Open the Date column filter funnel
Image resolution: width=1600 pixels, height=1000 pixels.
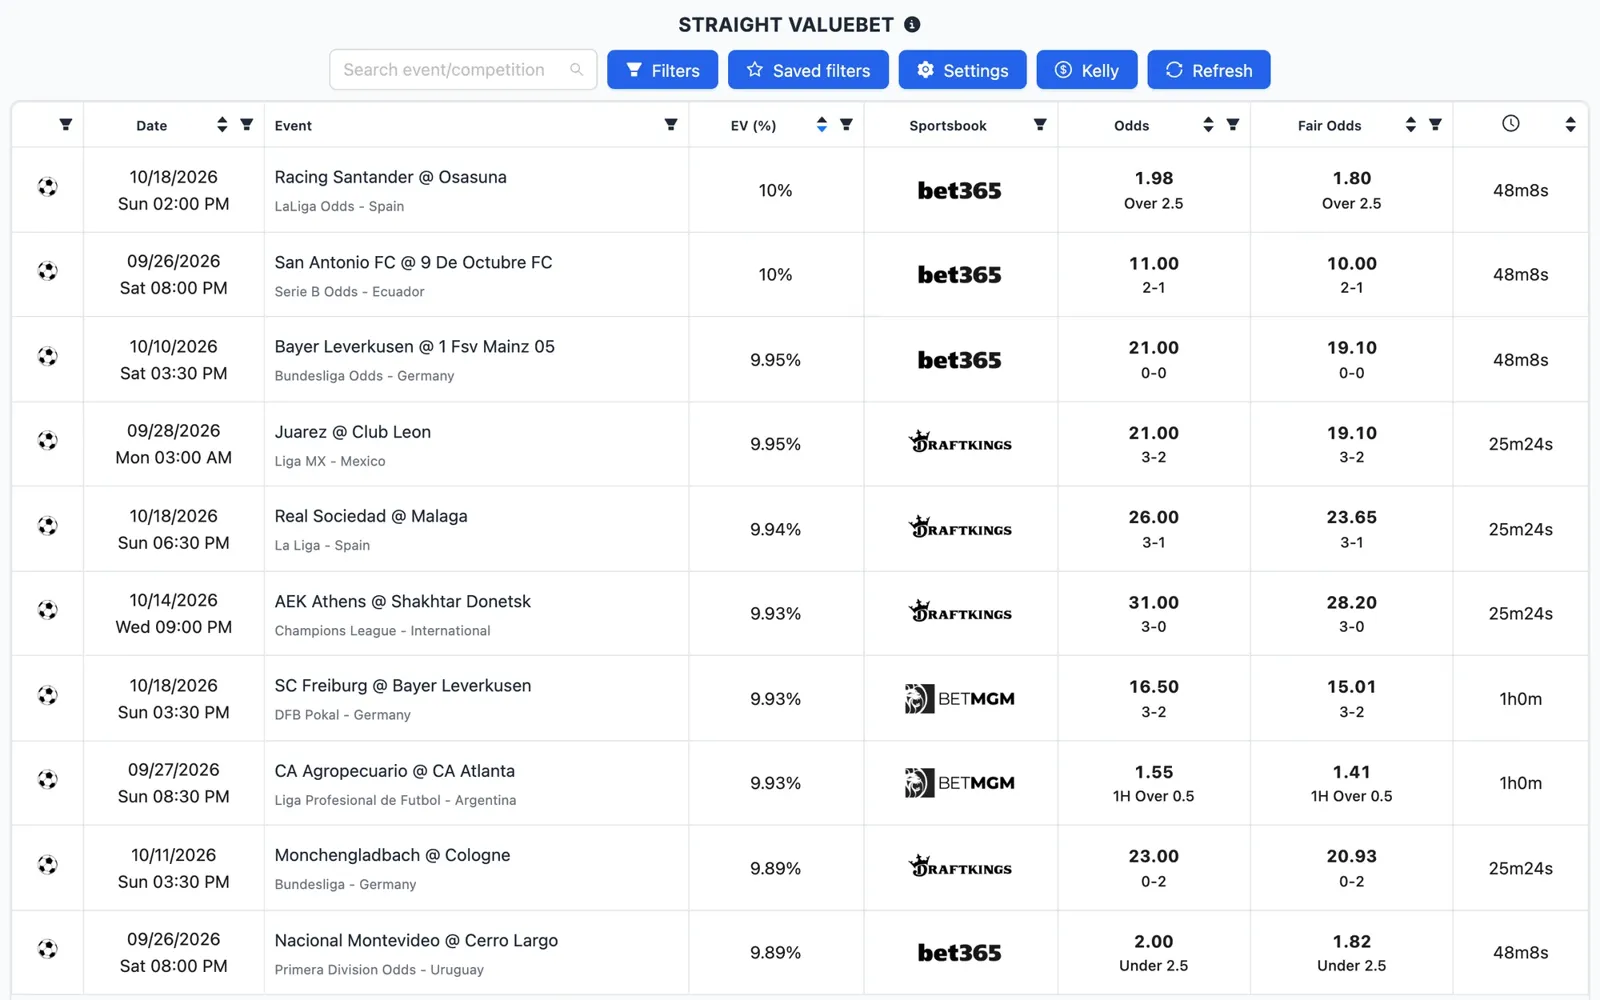click(247, 125)
